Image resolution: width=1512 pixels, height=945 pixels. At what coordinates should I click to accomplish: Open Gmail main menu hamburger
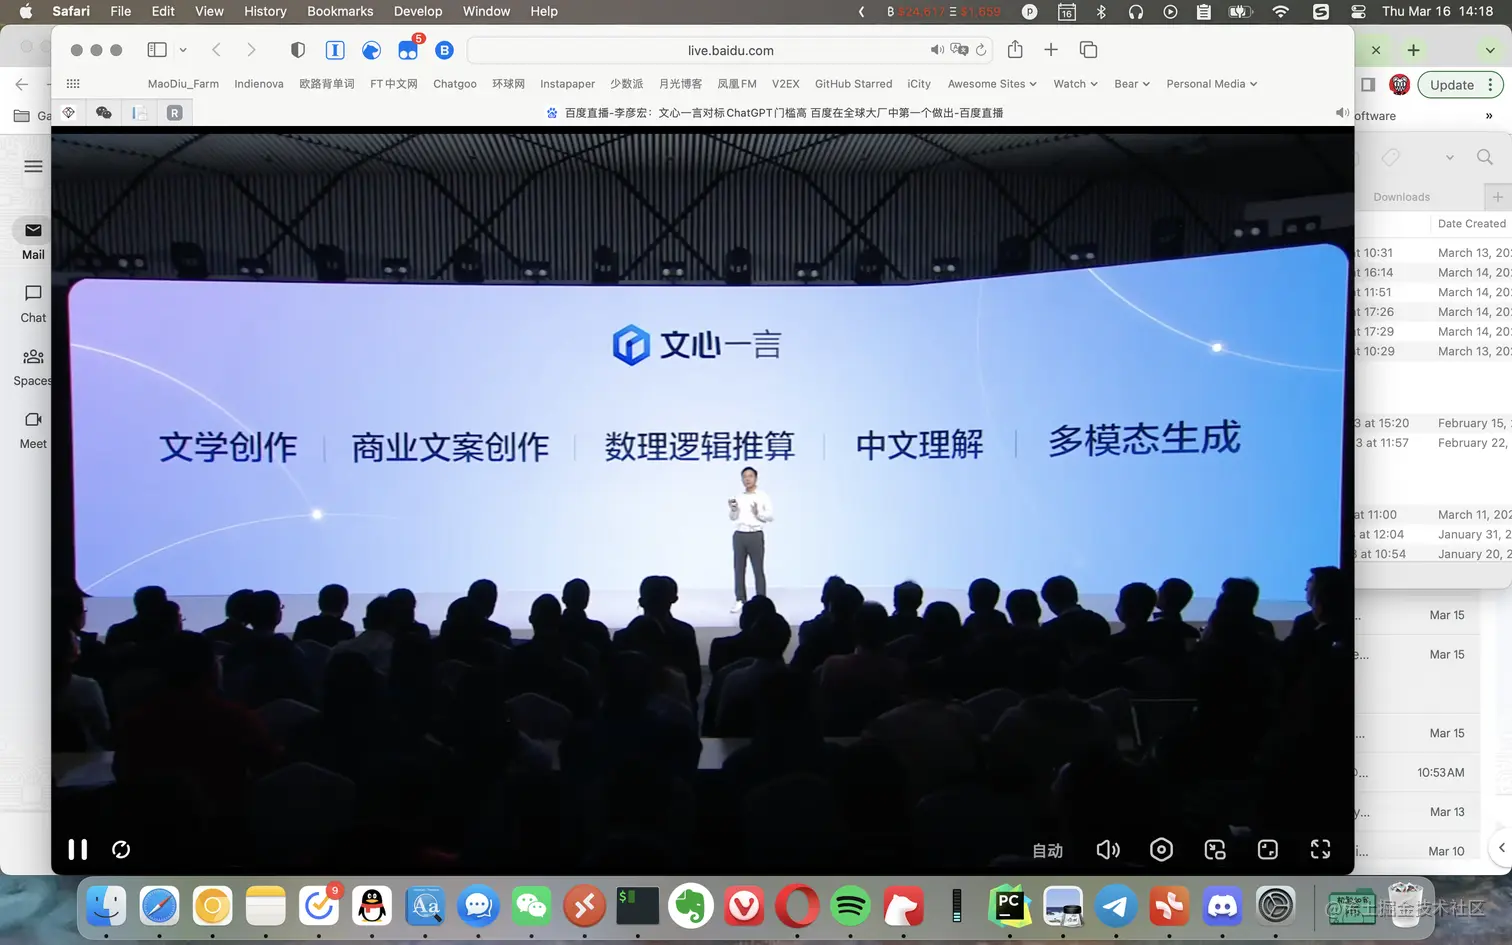[x=33, y=166]
